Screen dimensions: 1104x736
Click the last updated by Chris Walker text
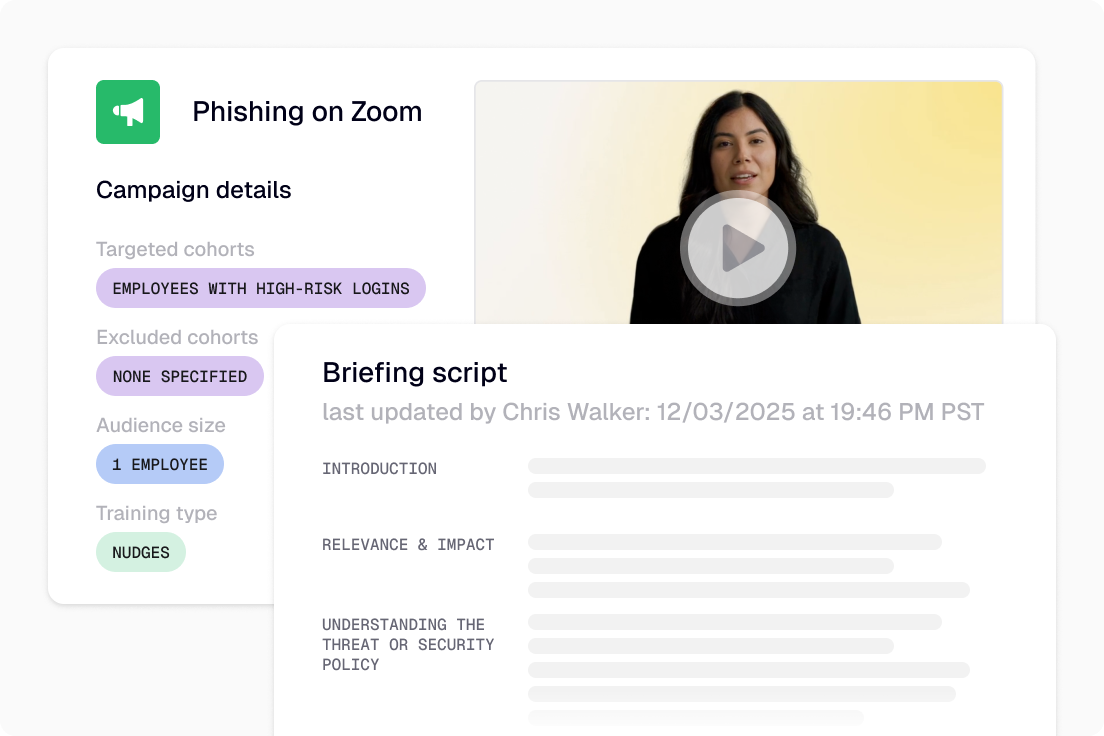pyautogui.click(x=653, y=411)
